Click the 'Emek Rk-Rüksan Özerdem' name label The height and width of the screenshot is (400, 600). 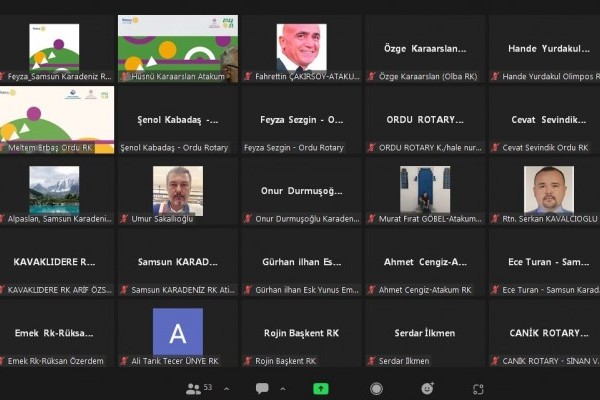click(x=55, y=361)
